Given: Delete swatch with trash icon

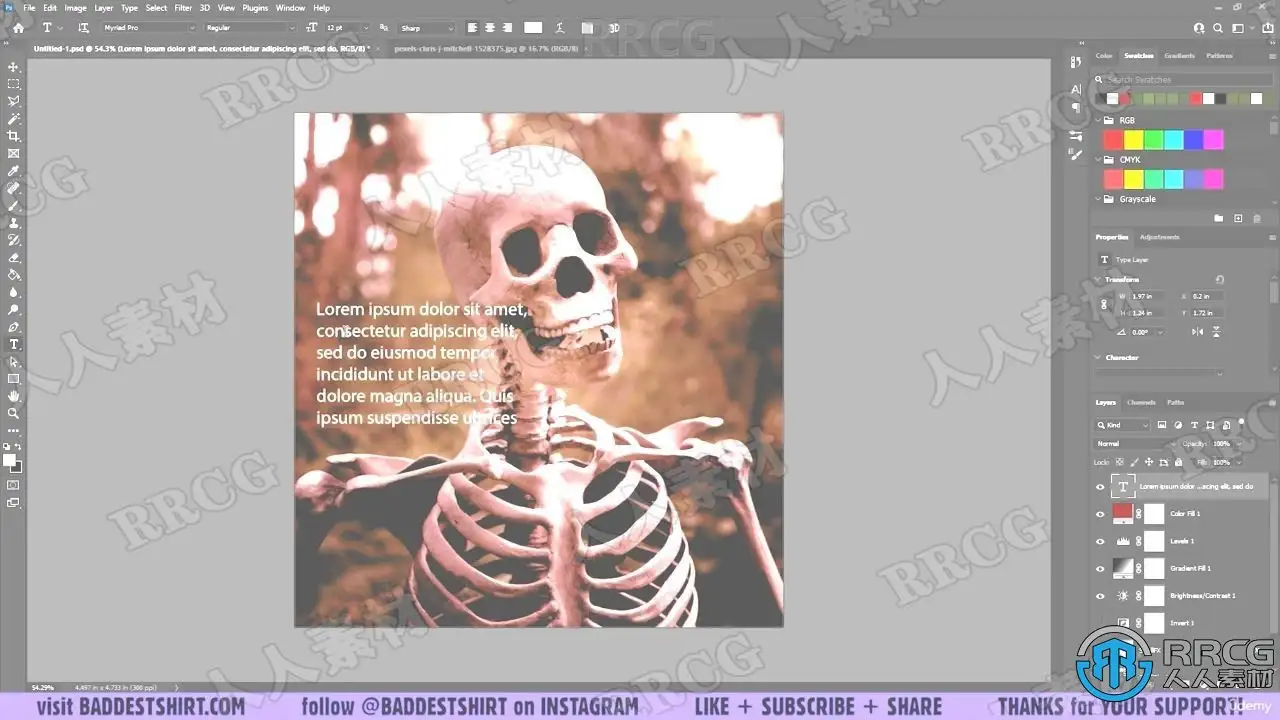Looking at the screenshot, I should [1258, 218].
